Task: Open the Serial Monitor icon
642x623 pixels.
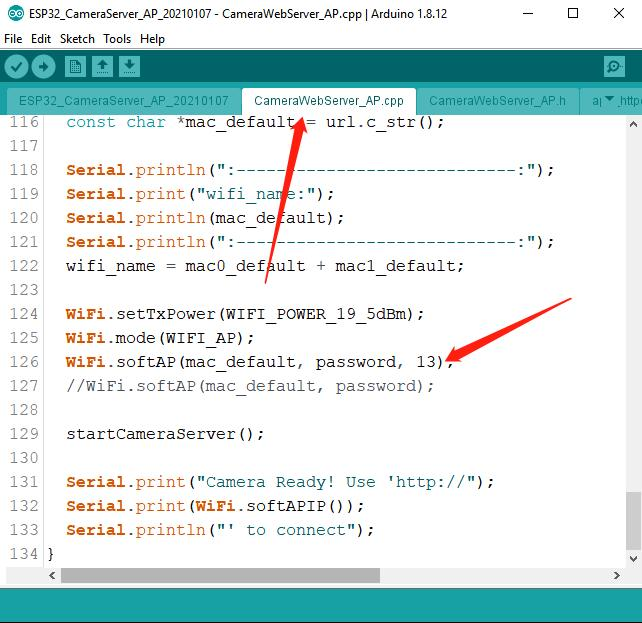Action: [x=614, y=66]
